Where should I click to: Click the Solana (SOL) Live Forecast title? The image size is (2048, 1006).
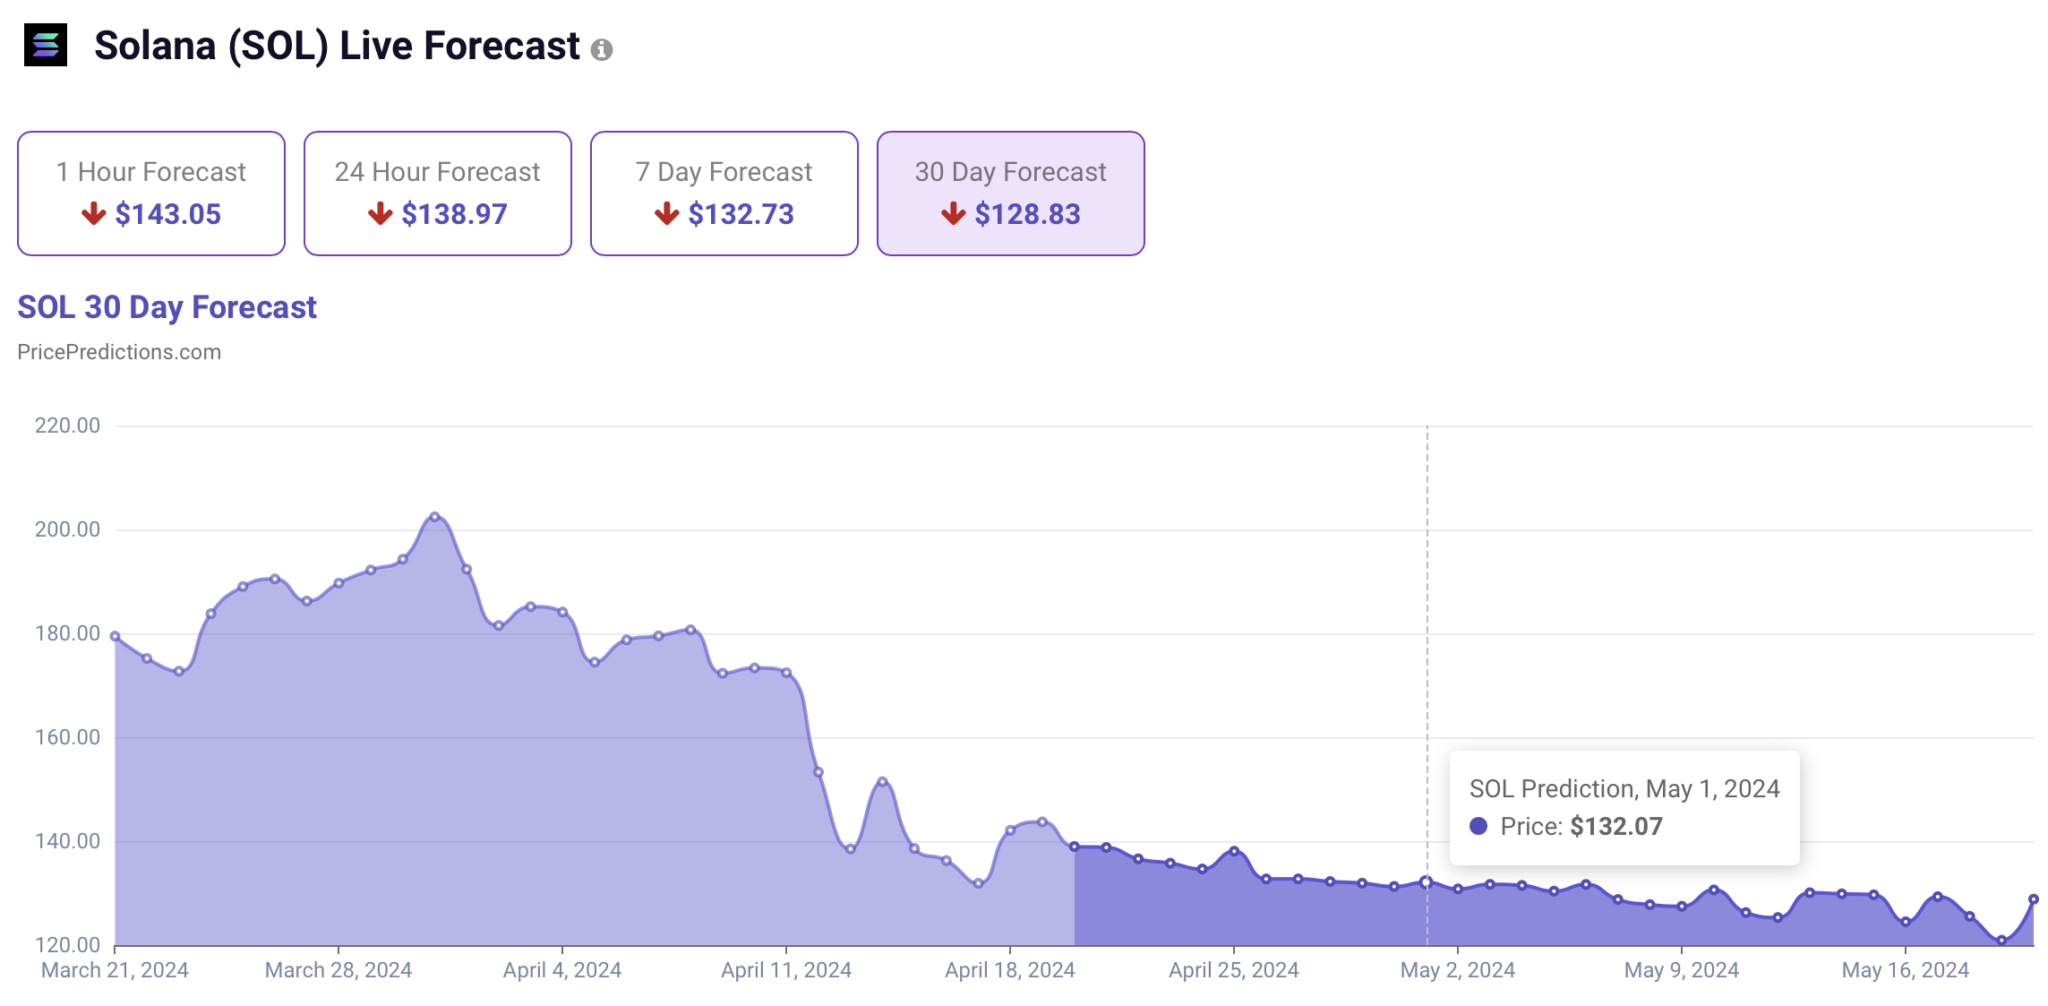[337, 46]
